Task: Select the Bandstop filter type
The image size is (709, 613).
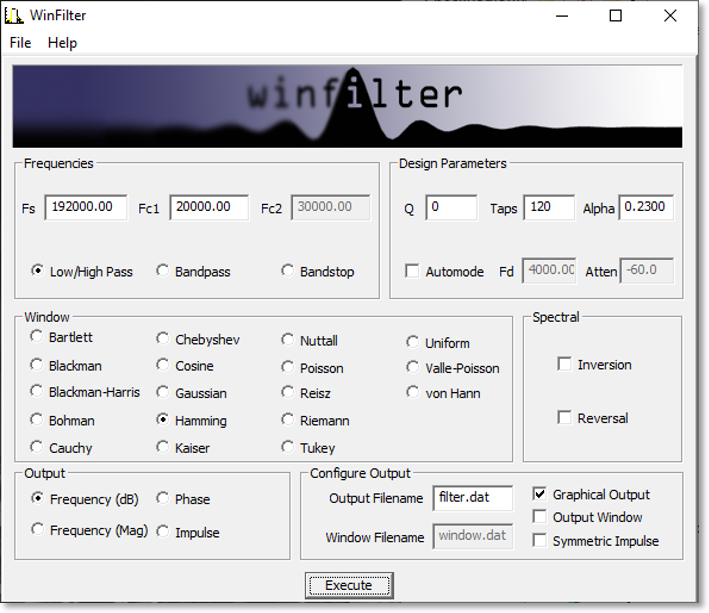Action: pyautogui.click(x=288, y=271)
